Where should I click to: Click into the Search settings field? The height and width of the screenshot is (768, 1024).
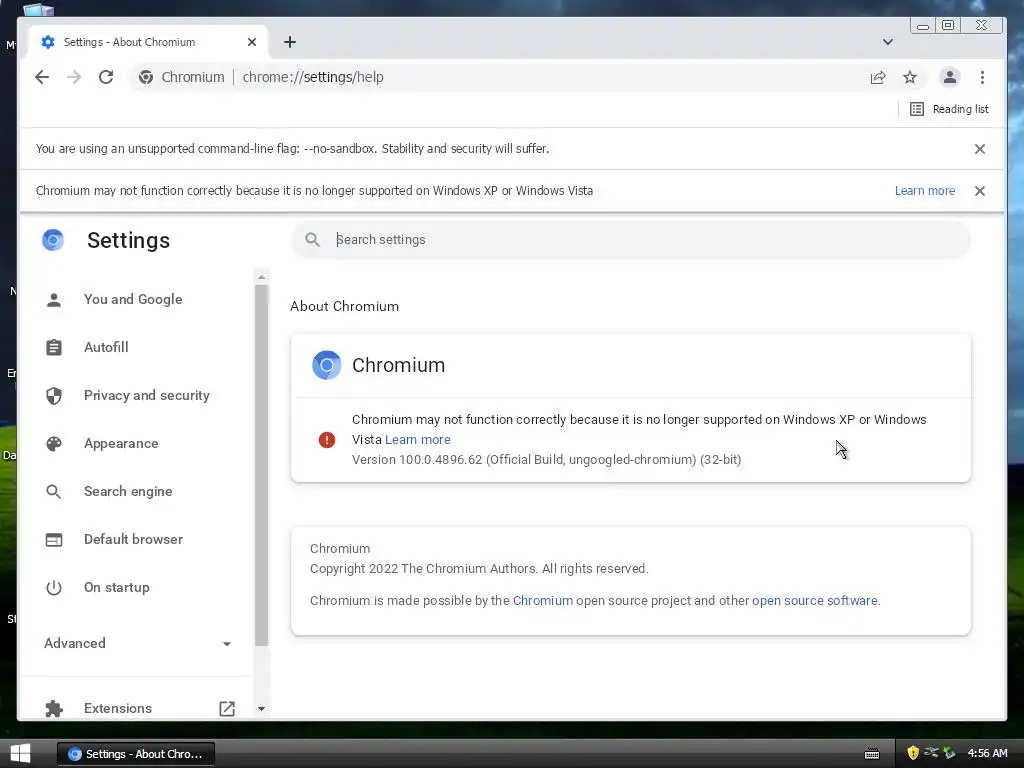click(631, 240)
